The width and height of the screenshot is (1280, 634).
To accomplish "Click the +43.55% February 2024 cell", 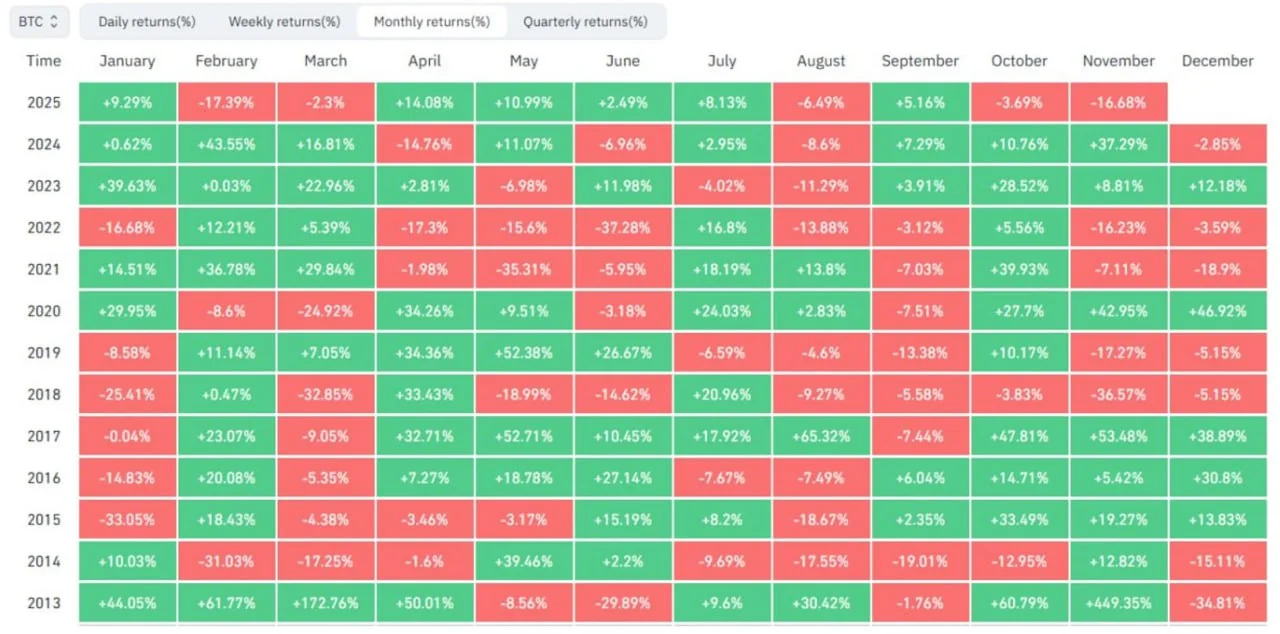I will coord(226,144).
